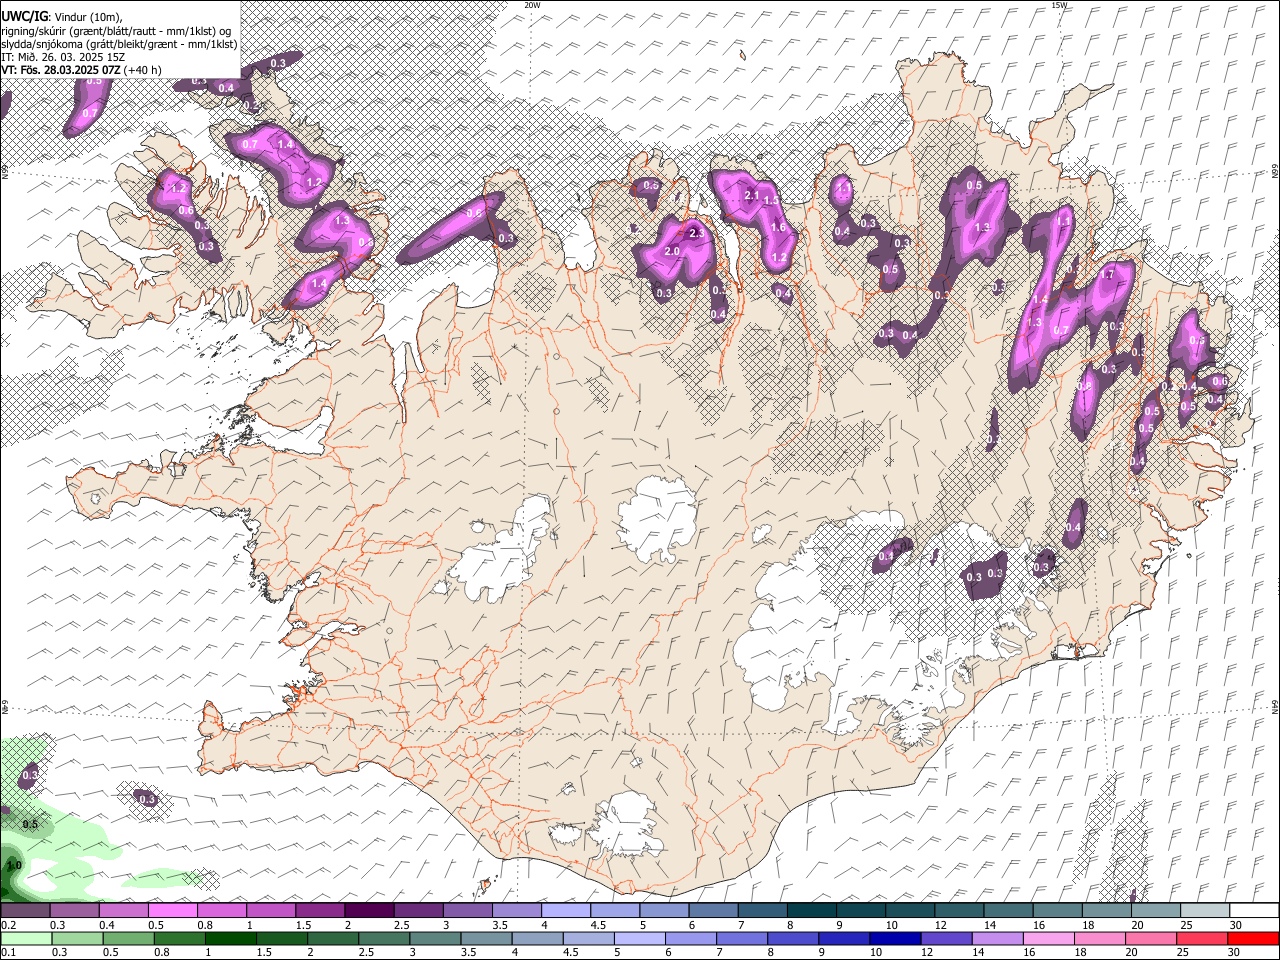Pick snow legend swatch between 0.3 and 0.4
1280x960 pixels.
coord(74,910)
